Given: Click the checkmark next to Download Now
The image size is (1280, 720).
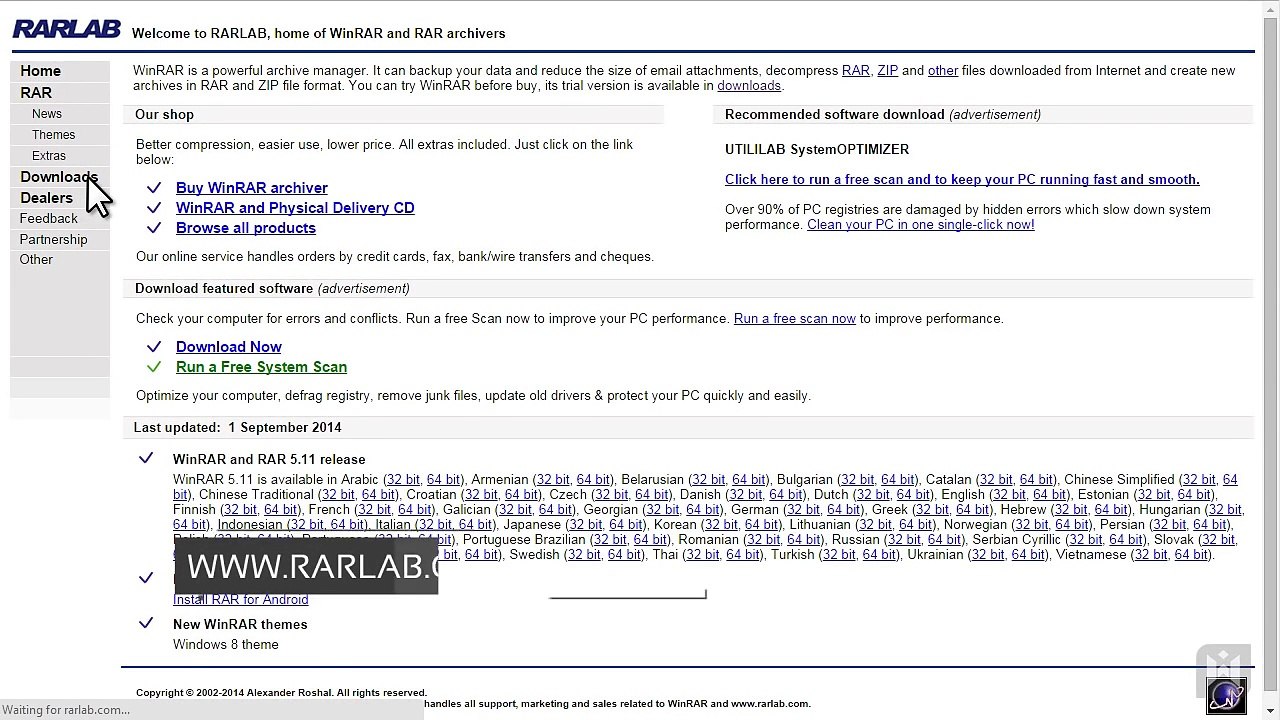Looking at the screenshot, I should 154,347.
